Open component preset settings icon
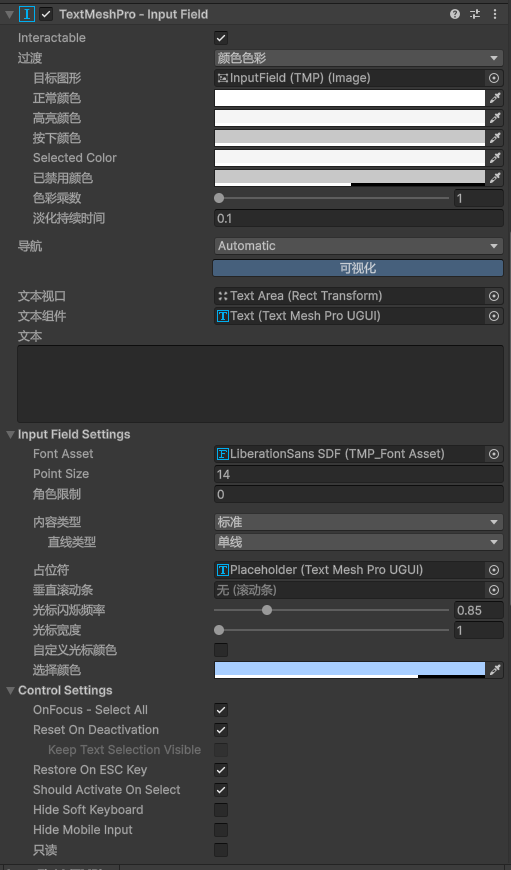Viewport: 511px width, 870px height. (x=475, y=14)
